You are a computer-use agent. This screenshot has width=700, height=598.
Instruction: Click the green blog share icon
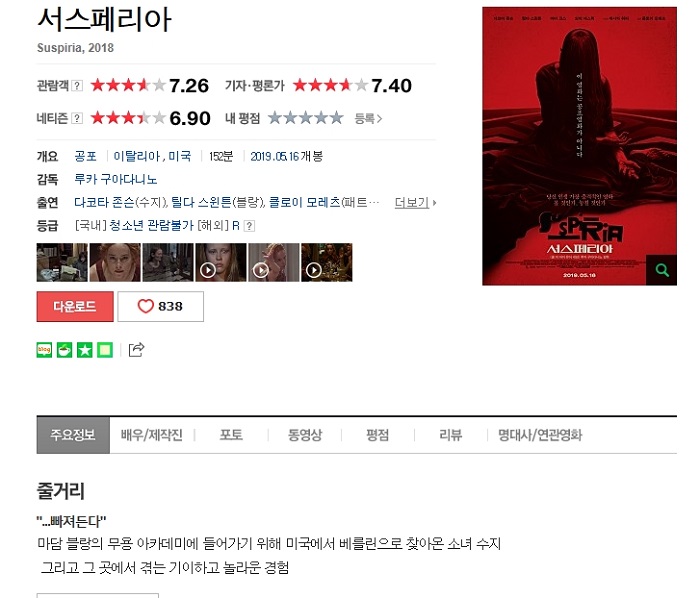point(44,350)
